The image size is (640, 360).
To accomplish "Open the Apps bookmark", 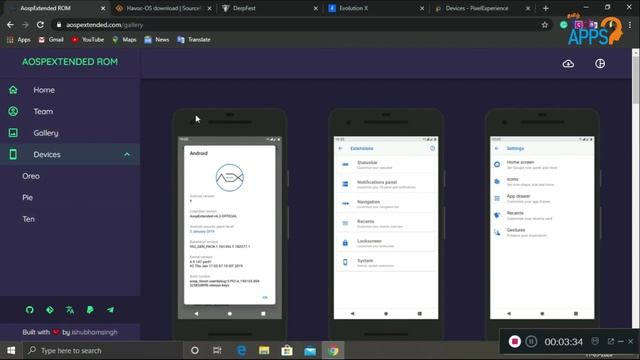I will click(18, 40).
